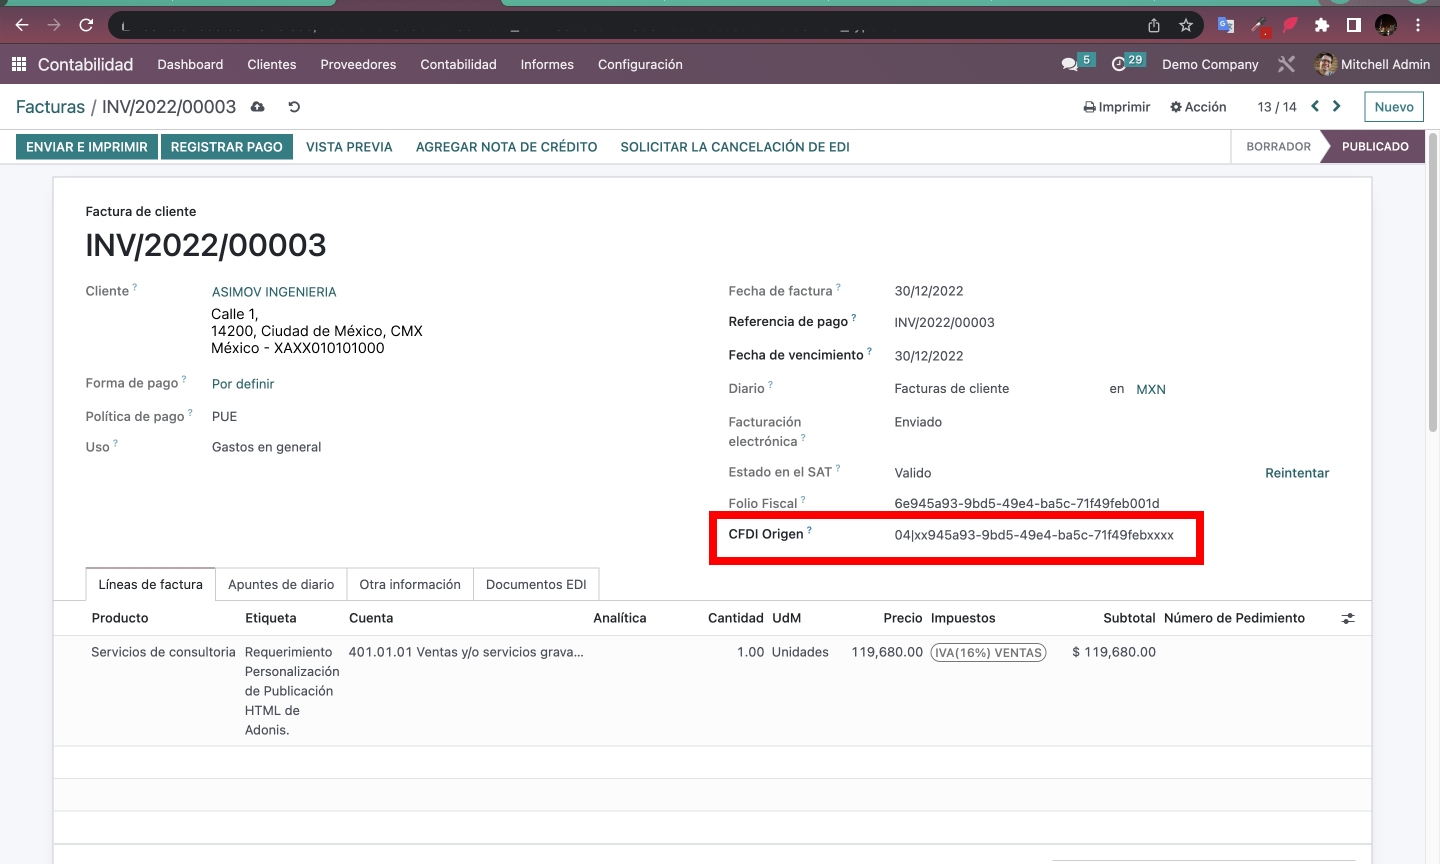The height and width of the screenshot is (864, 1440).
Task: Open the Informes menu
Action: 547,64
